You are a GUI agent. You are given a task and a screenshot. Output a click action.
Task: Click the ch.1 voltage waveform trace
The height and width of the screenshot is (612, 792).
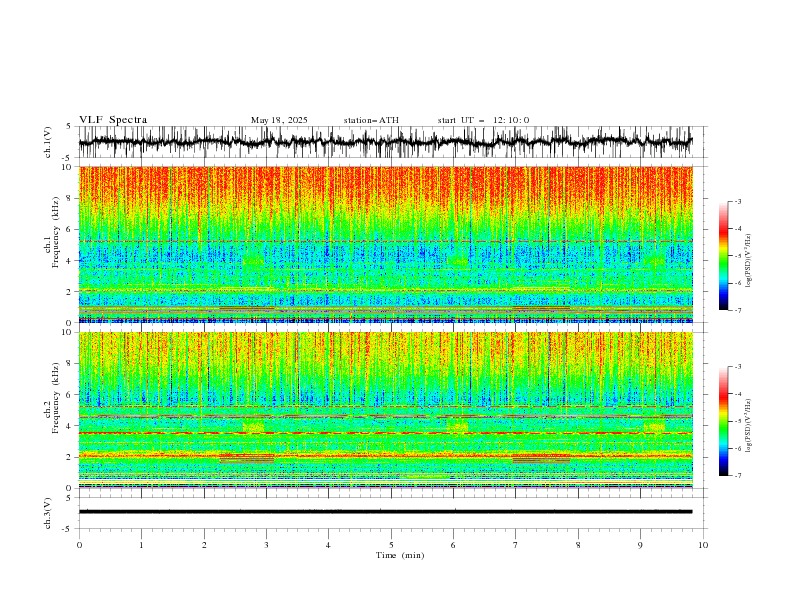[385, 142]
